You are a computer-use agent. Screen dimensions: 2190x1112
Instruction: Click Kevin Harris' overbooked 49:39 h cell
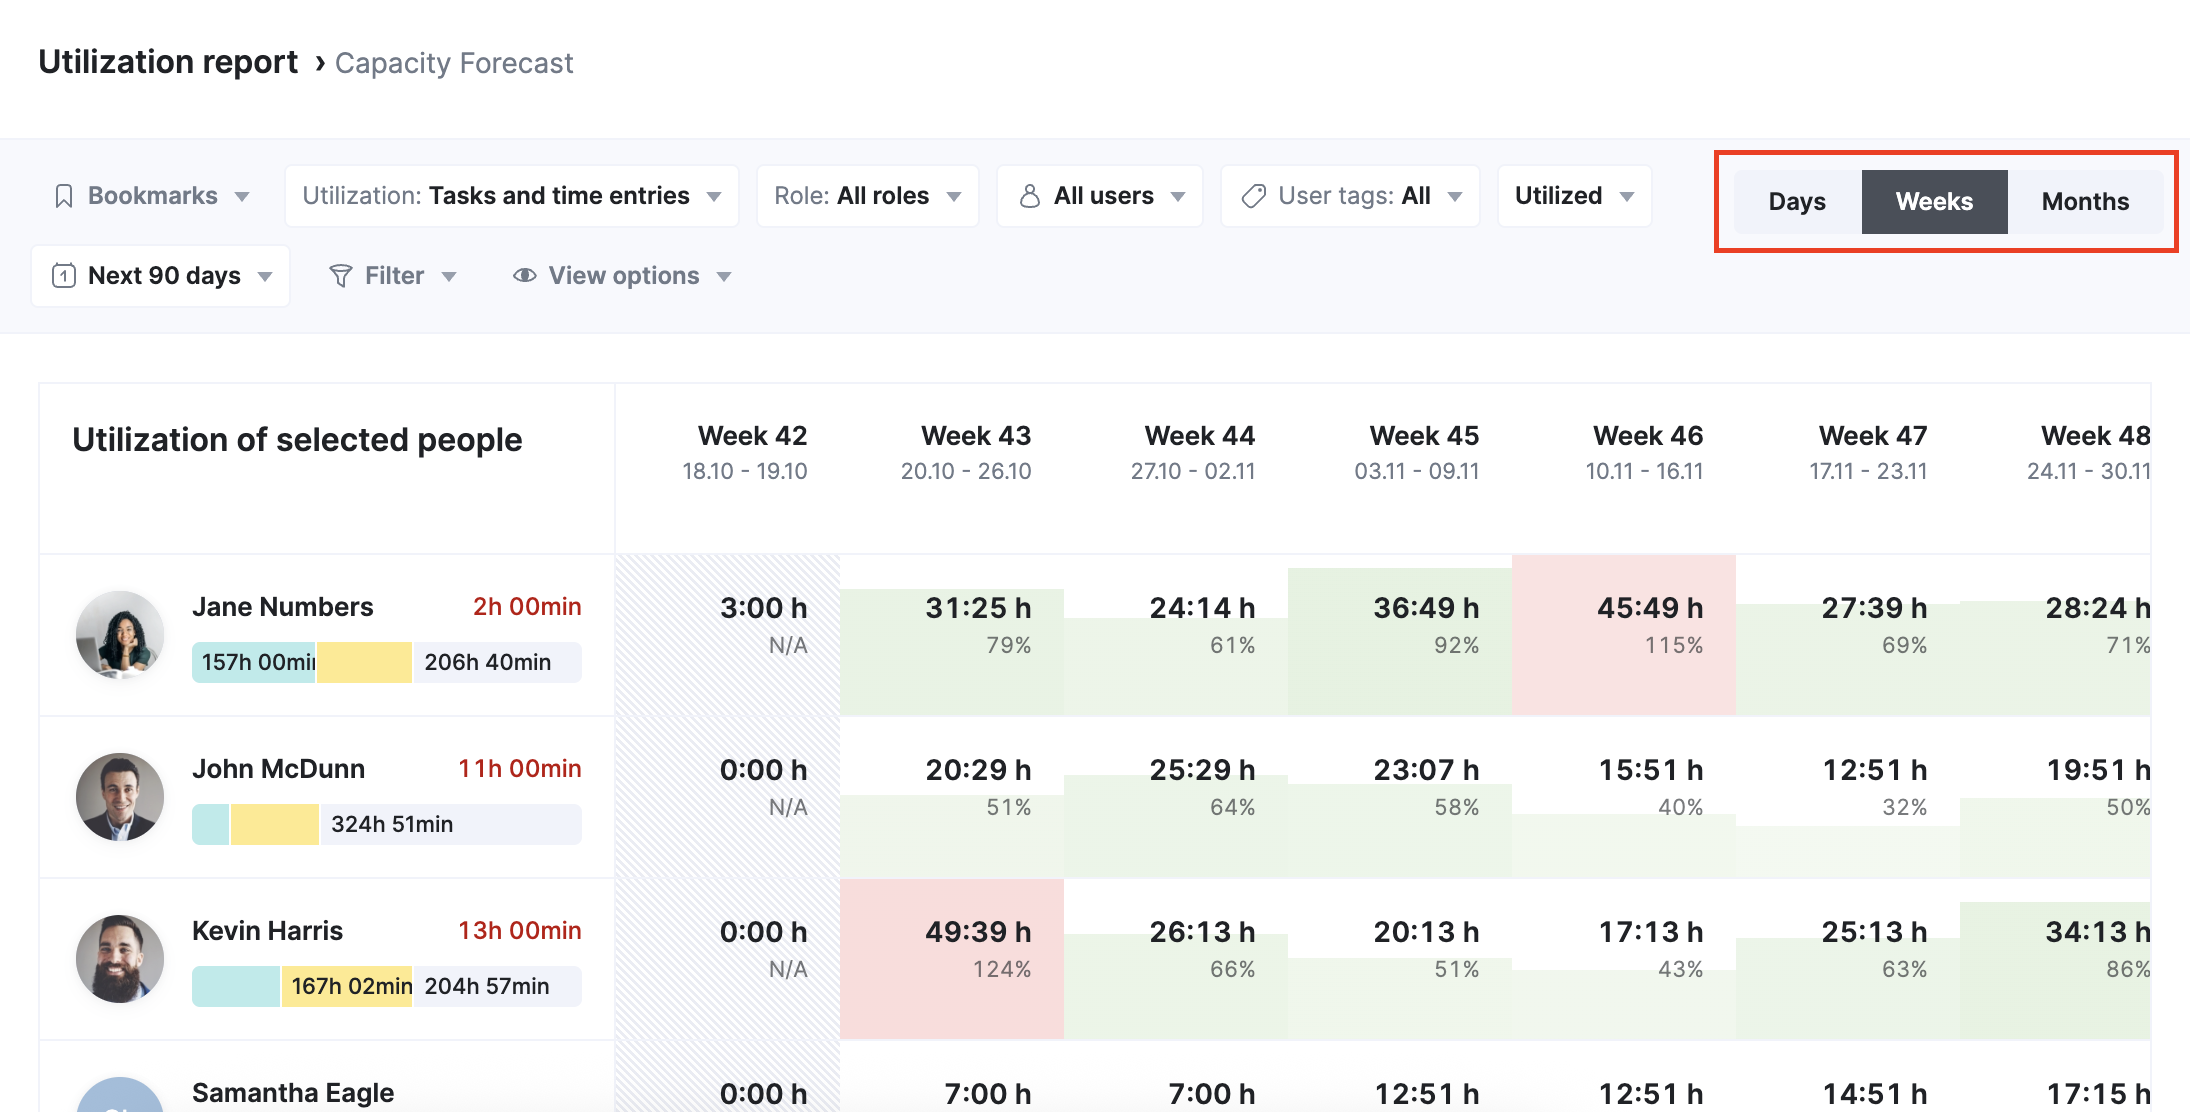952,959
